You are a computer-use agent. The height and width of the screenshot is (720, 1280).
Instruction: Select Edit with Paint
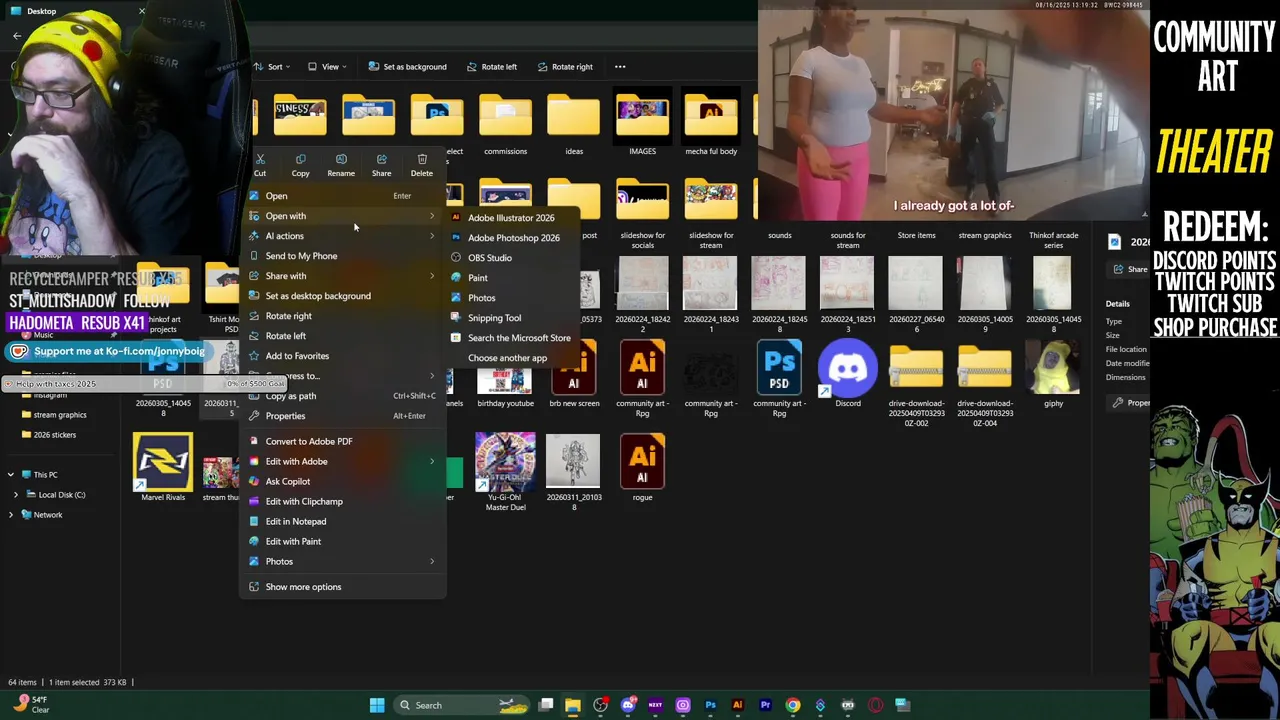(342, 541)
